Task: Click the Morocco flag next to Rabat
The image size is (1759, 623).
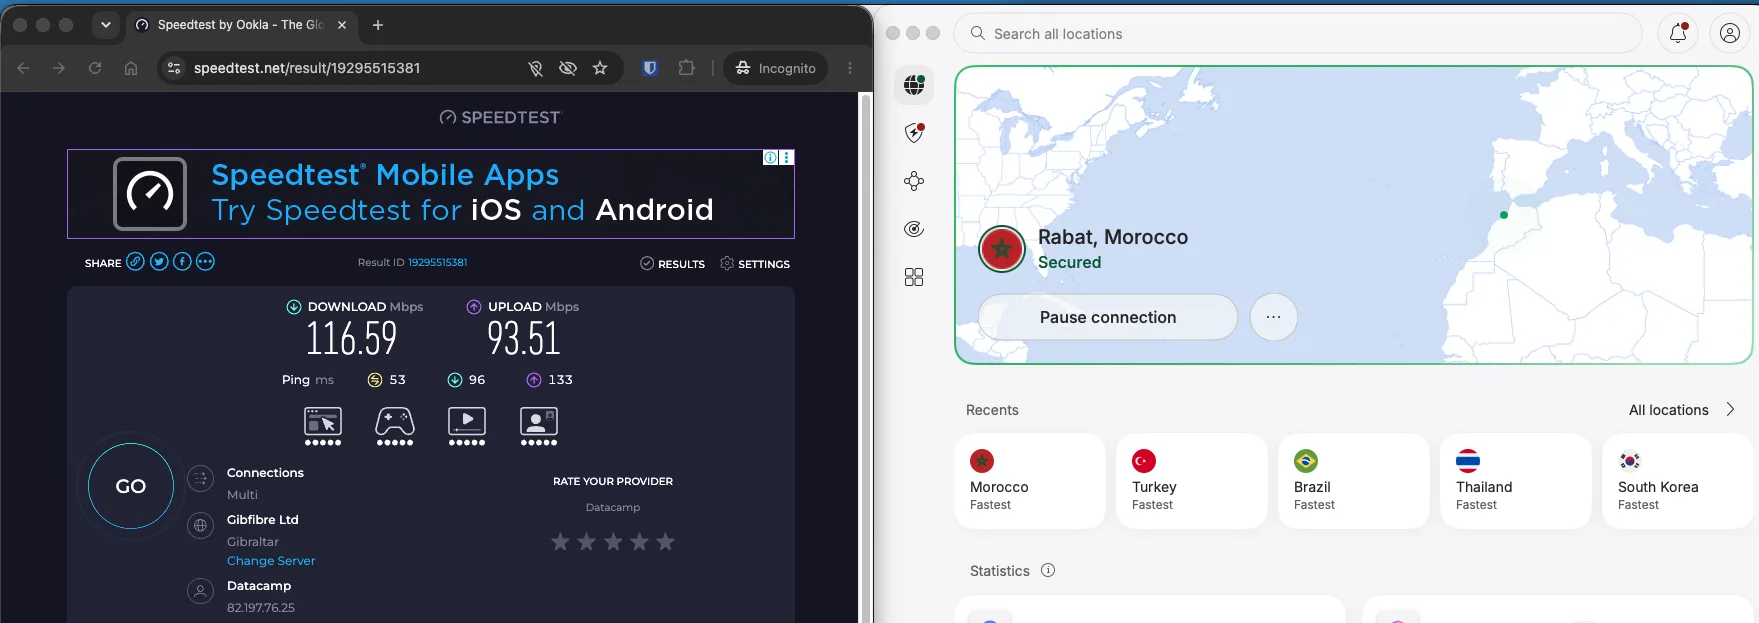Action: point(1002,249)
